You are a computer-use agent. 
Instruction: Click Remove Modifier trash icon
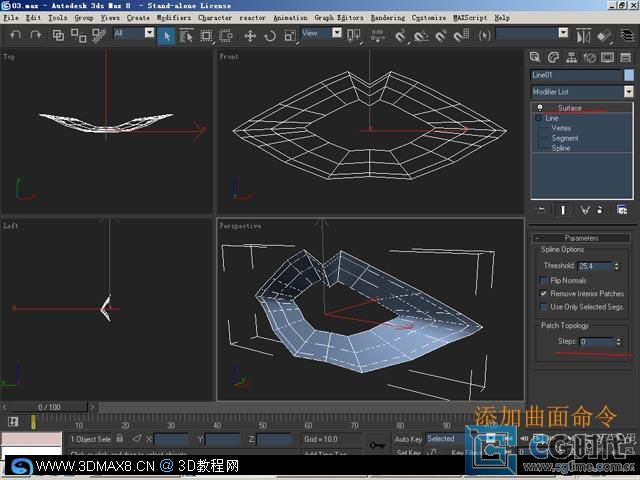pyautogui.click(x=600, y=210)
